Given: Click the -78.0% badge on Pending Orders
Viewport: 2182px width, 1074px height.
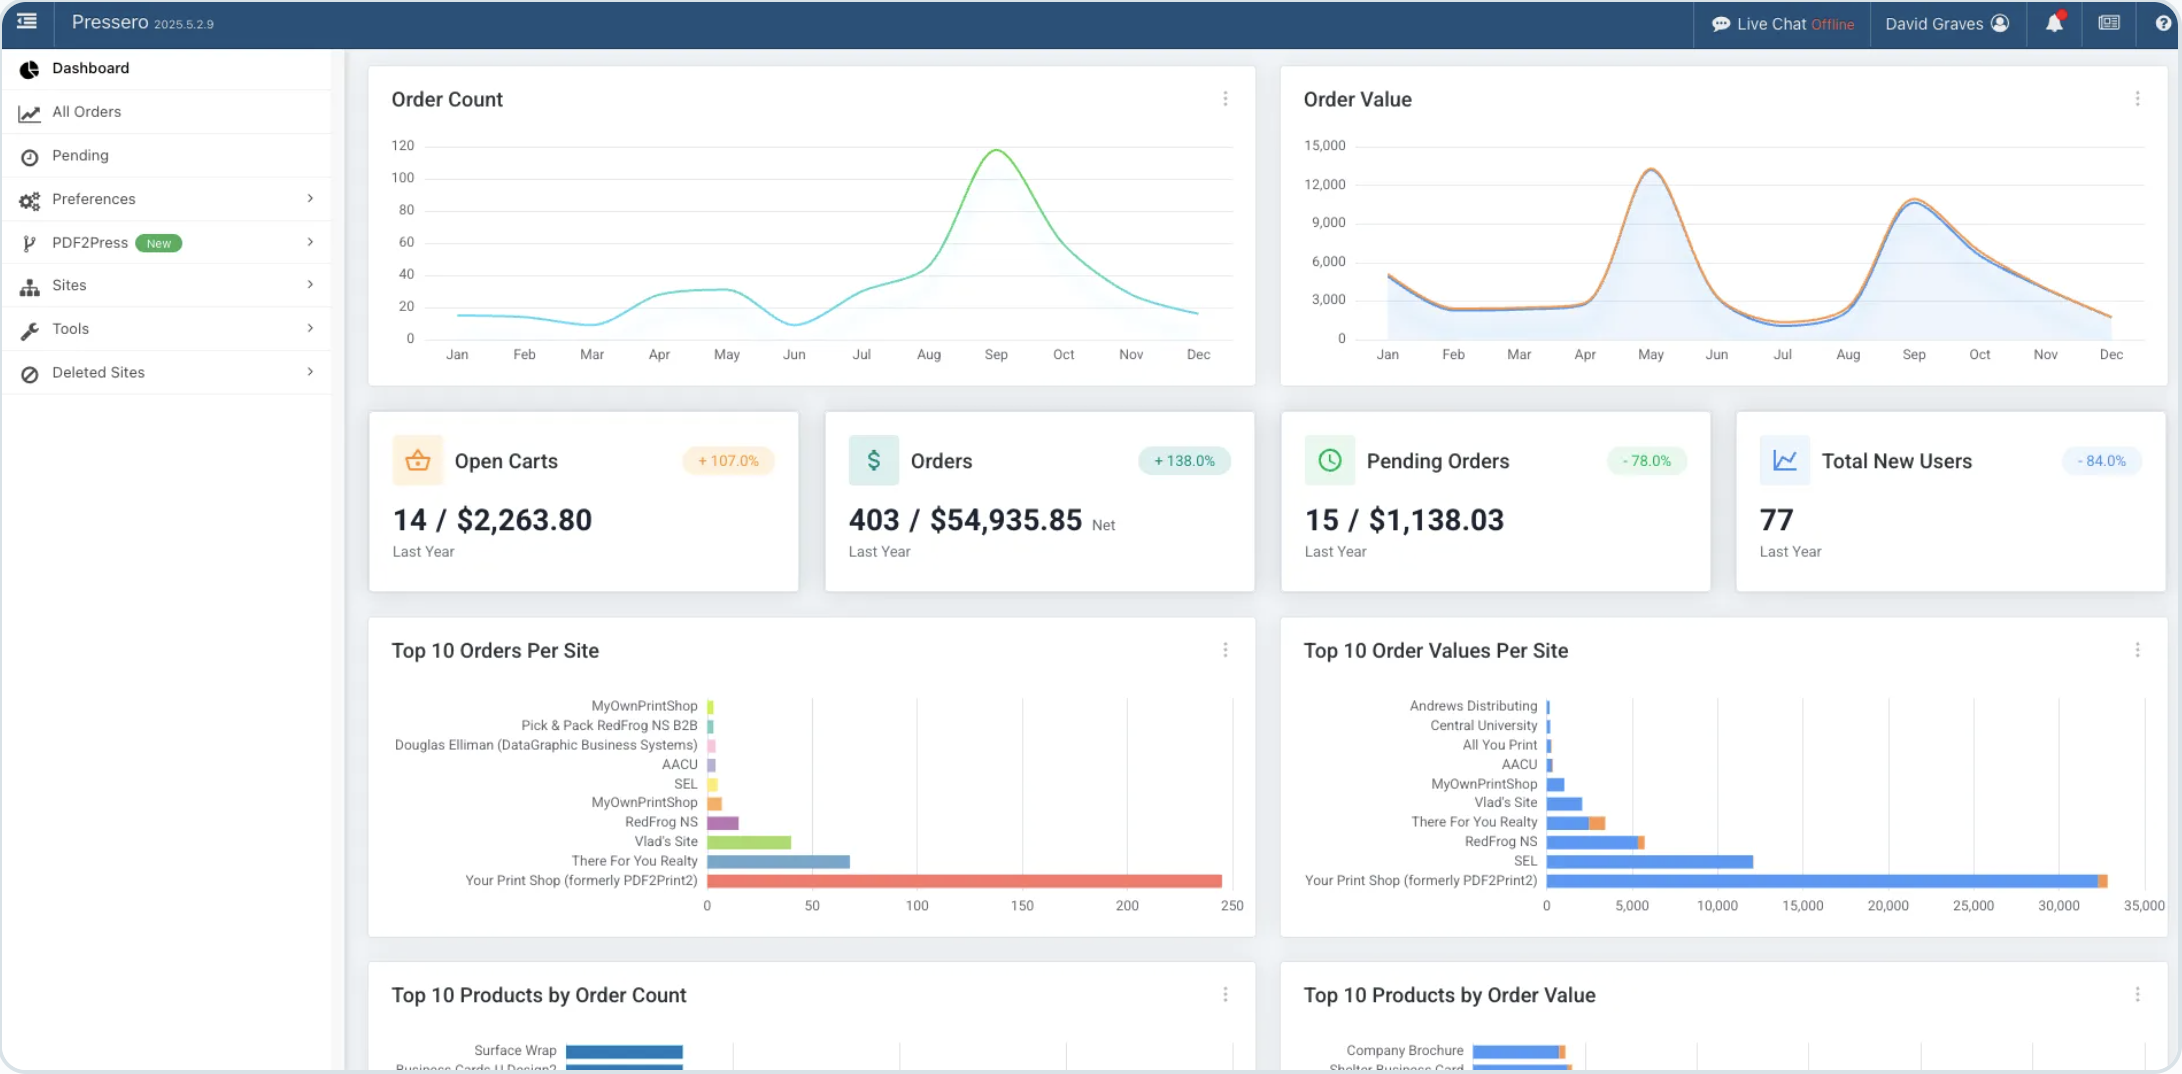Looking at the screenshot, I should (x=1646, y=461).
